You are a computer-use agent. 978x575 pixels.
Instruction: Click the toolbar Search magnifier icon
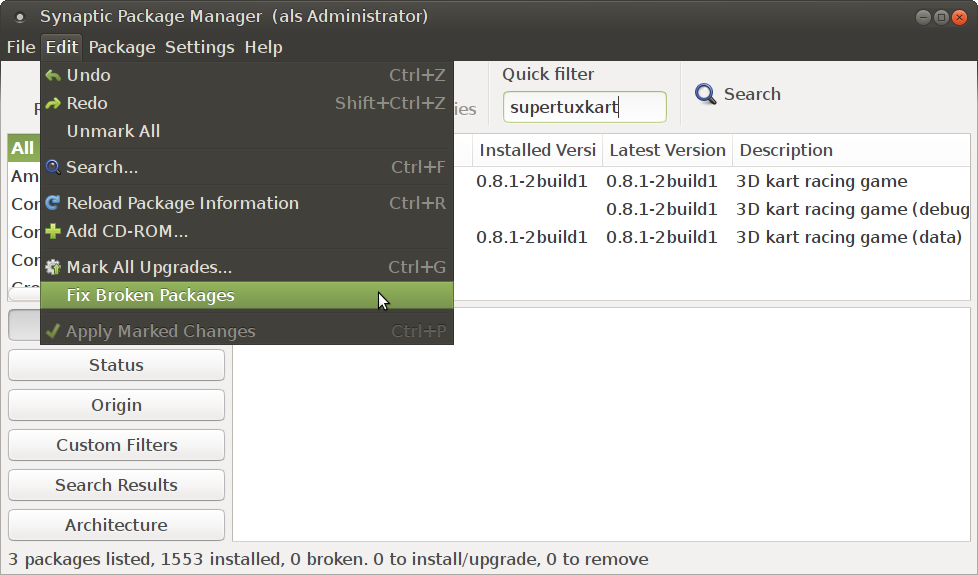click(x=706, y=94)
